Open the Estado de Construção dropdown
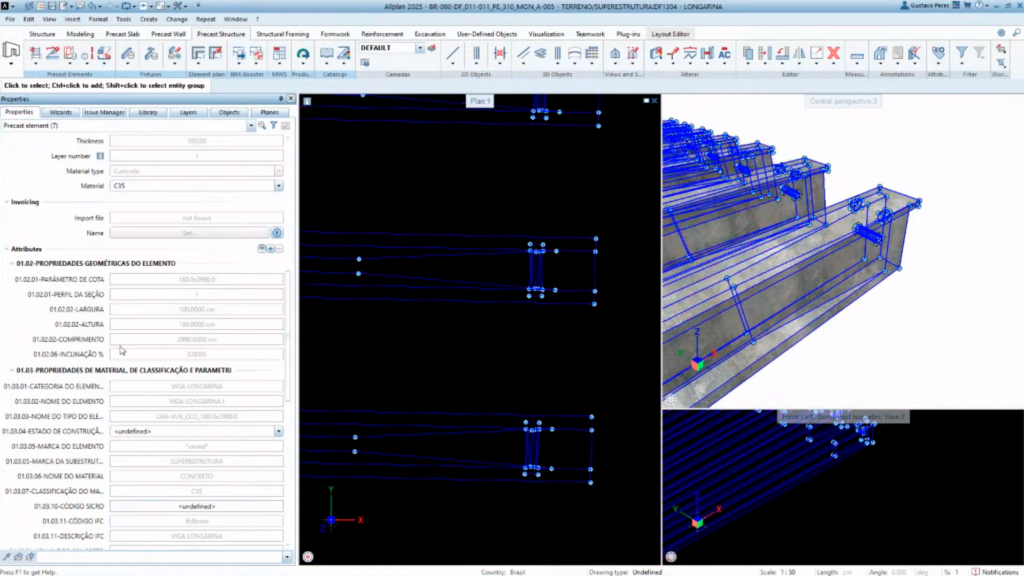Screen dimensions: 1024x576 pyautogui.click(x=278, y=432)
